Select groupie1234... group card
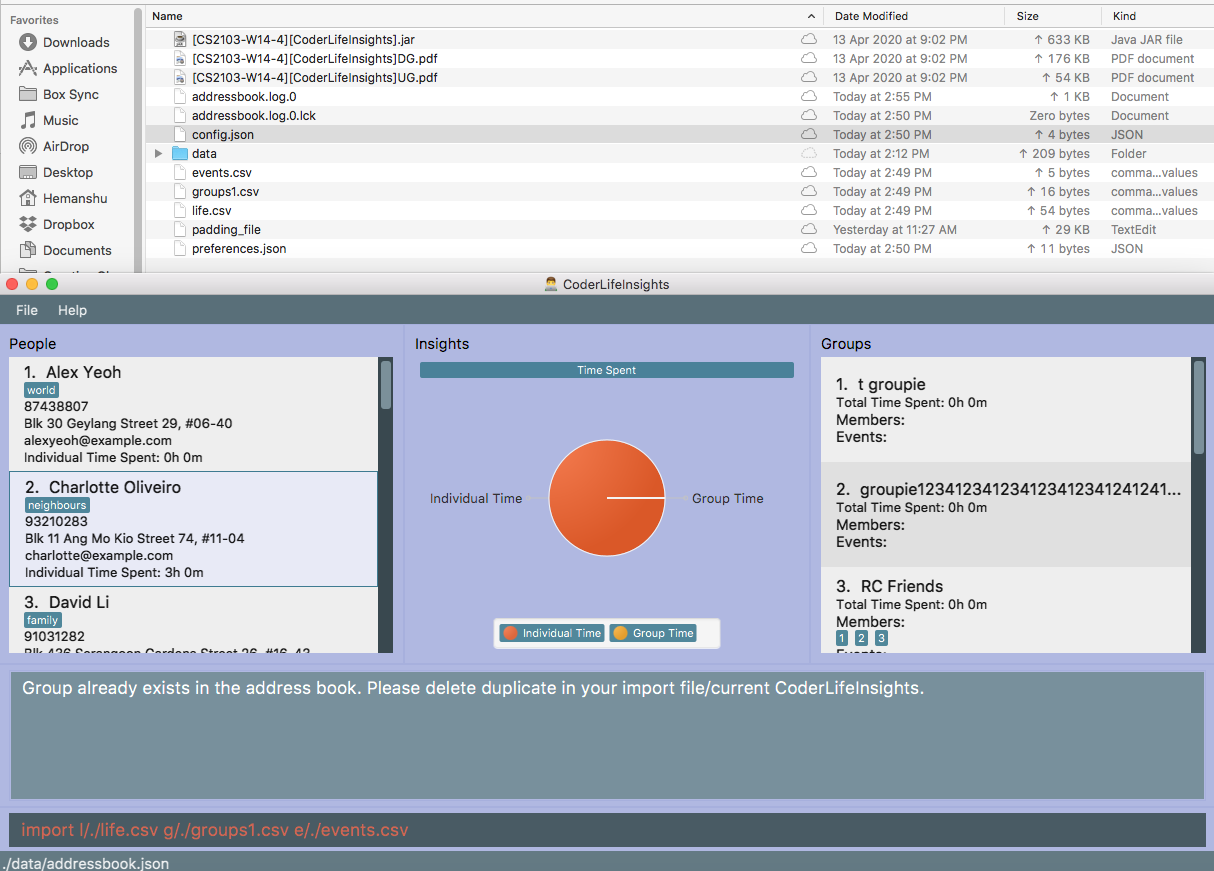The width and height of the screenshot is (1214, 871). click(1006, 515)
